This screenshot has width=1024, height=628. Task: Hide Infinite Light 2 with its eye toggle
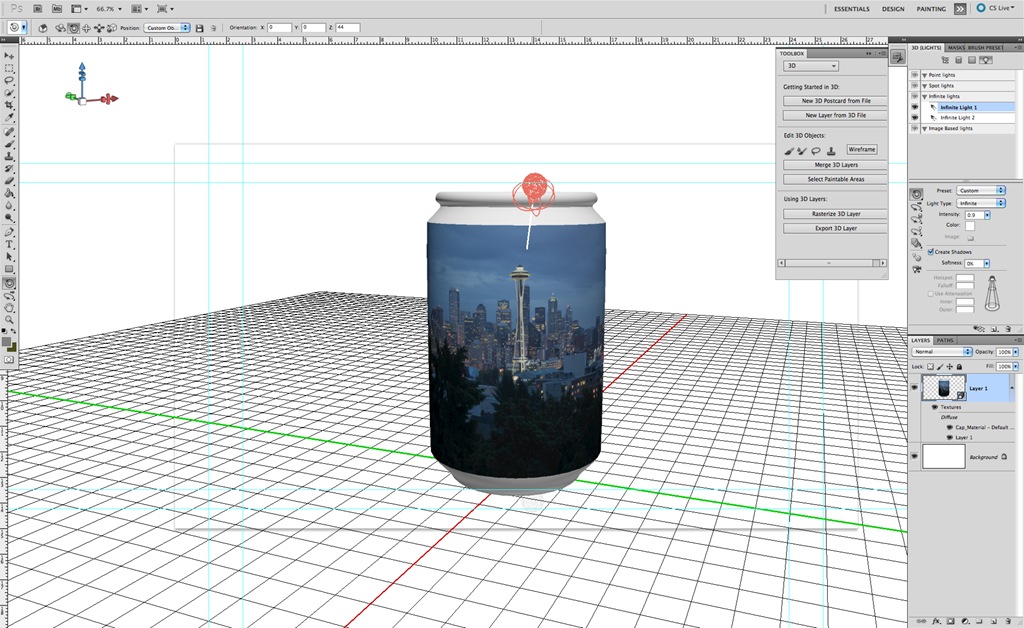point(914,117)
